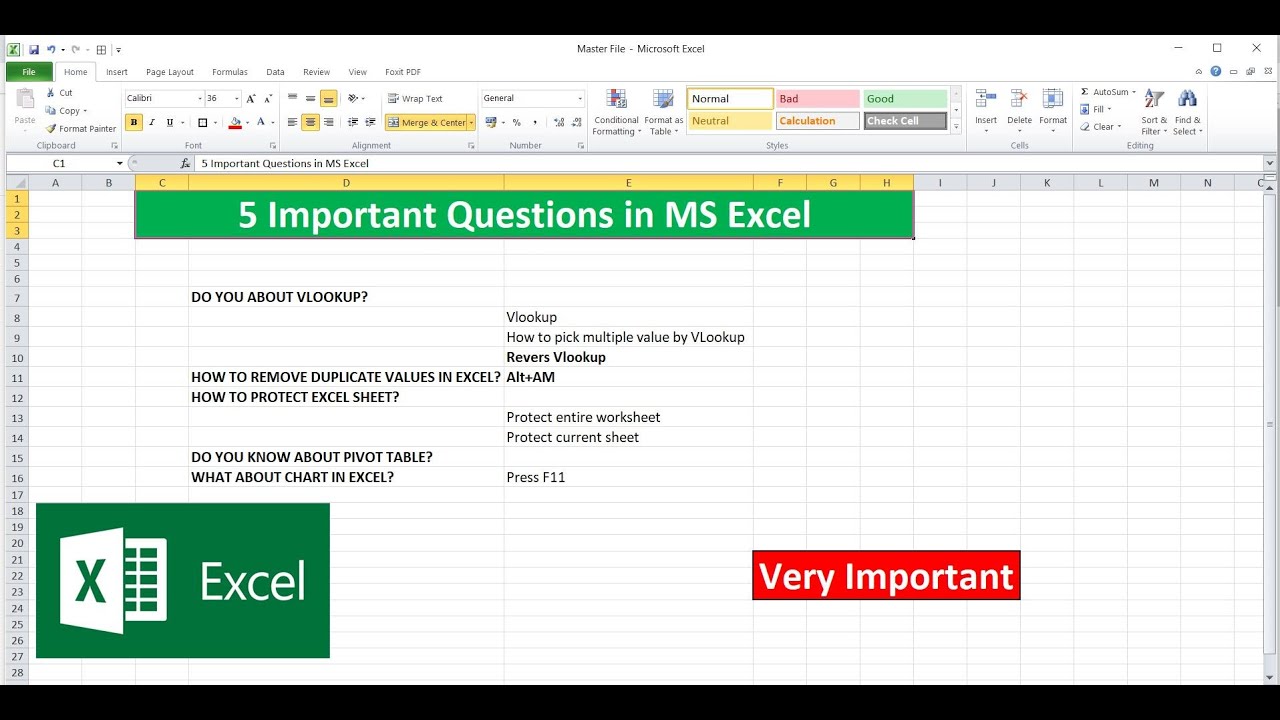Open the Conditional Formatting menu
This screenshot has height=720, width=1280.
coord(616,111)
